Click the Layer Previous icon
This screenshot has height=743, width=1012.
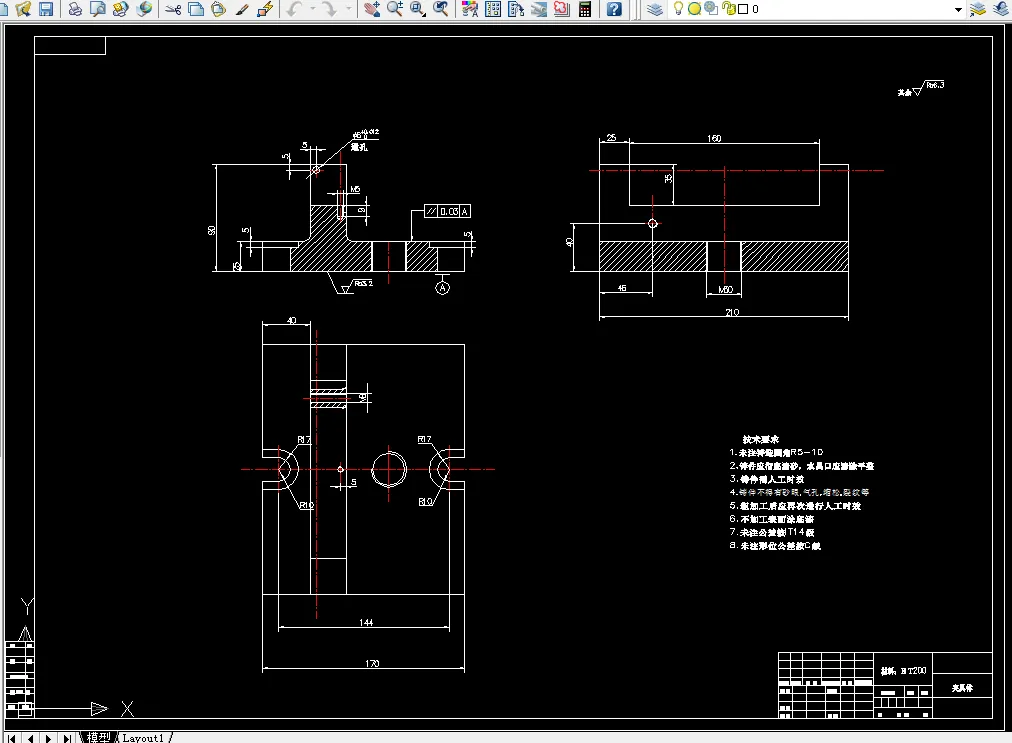[x=1001, y=9]
